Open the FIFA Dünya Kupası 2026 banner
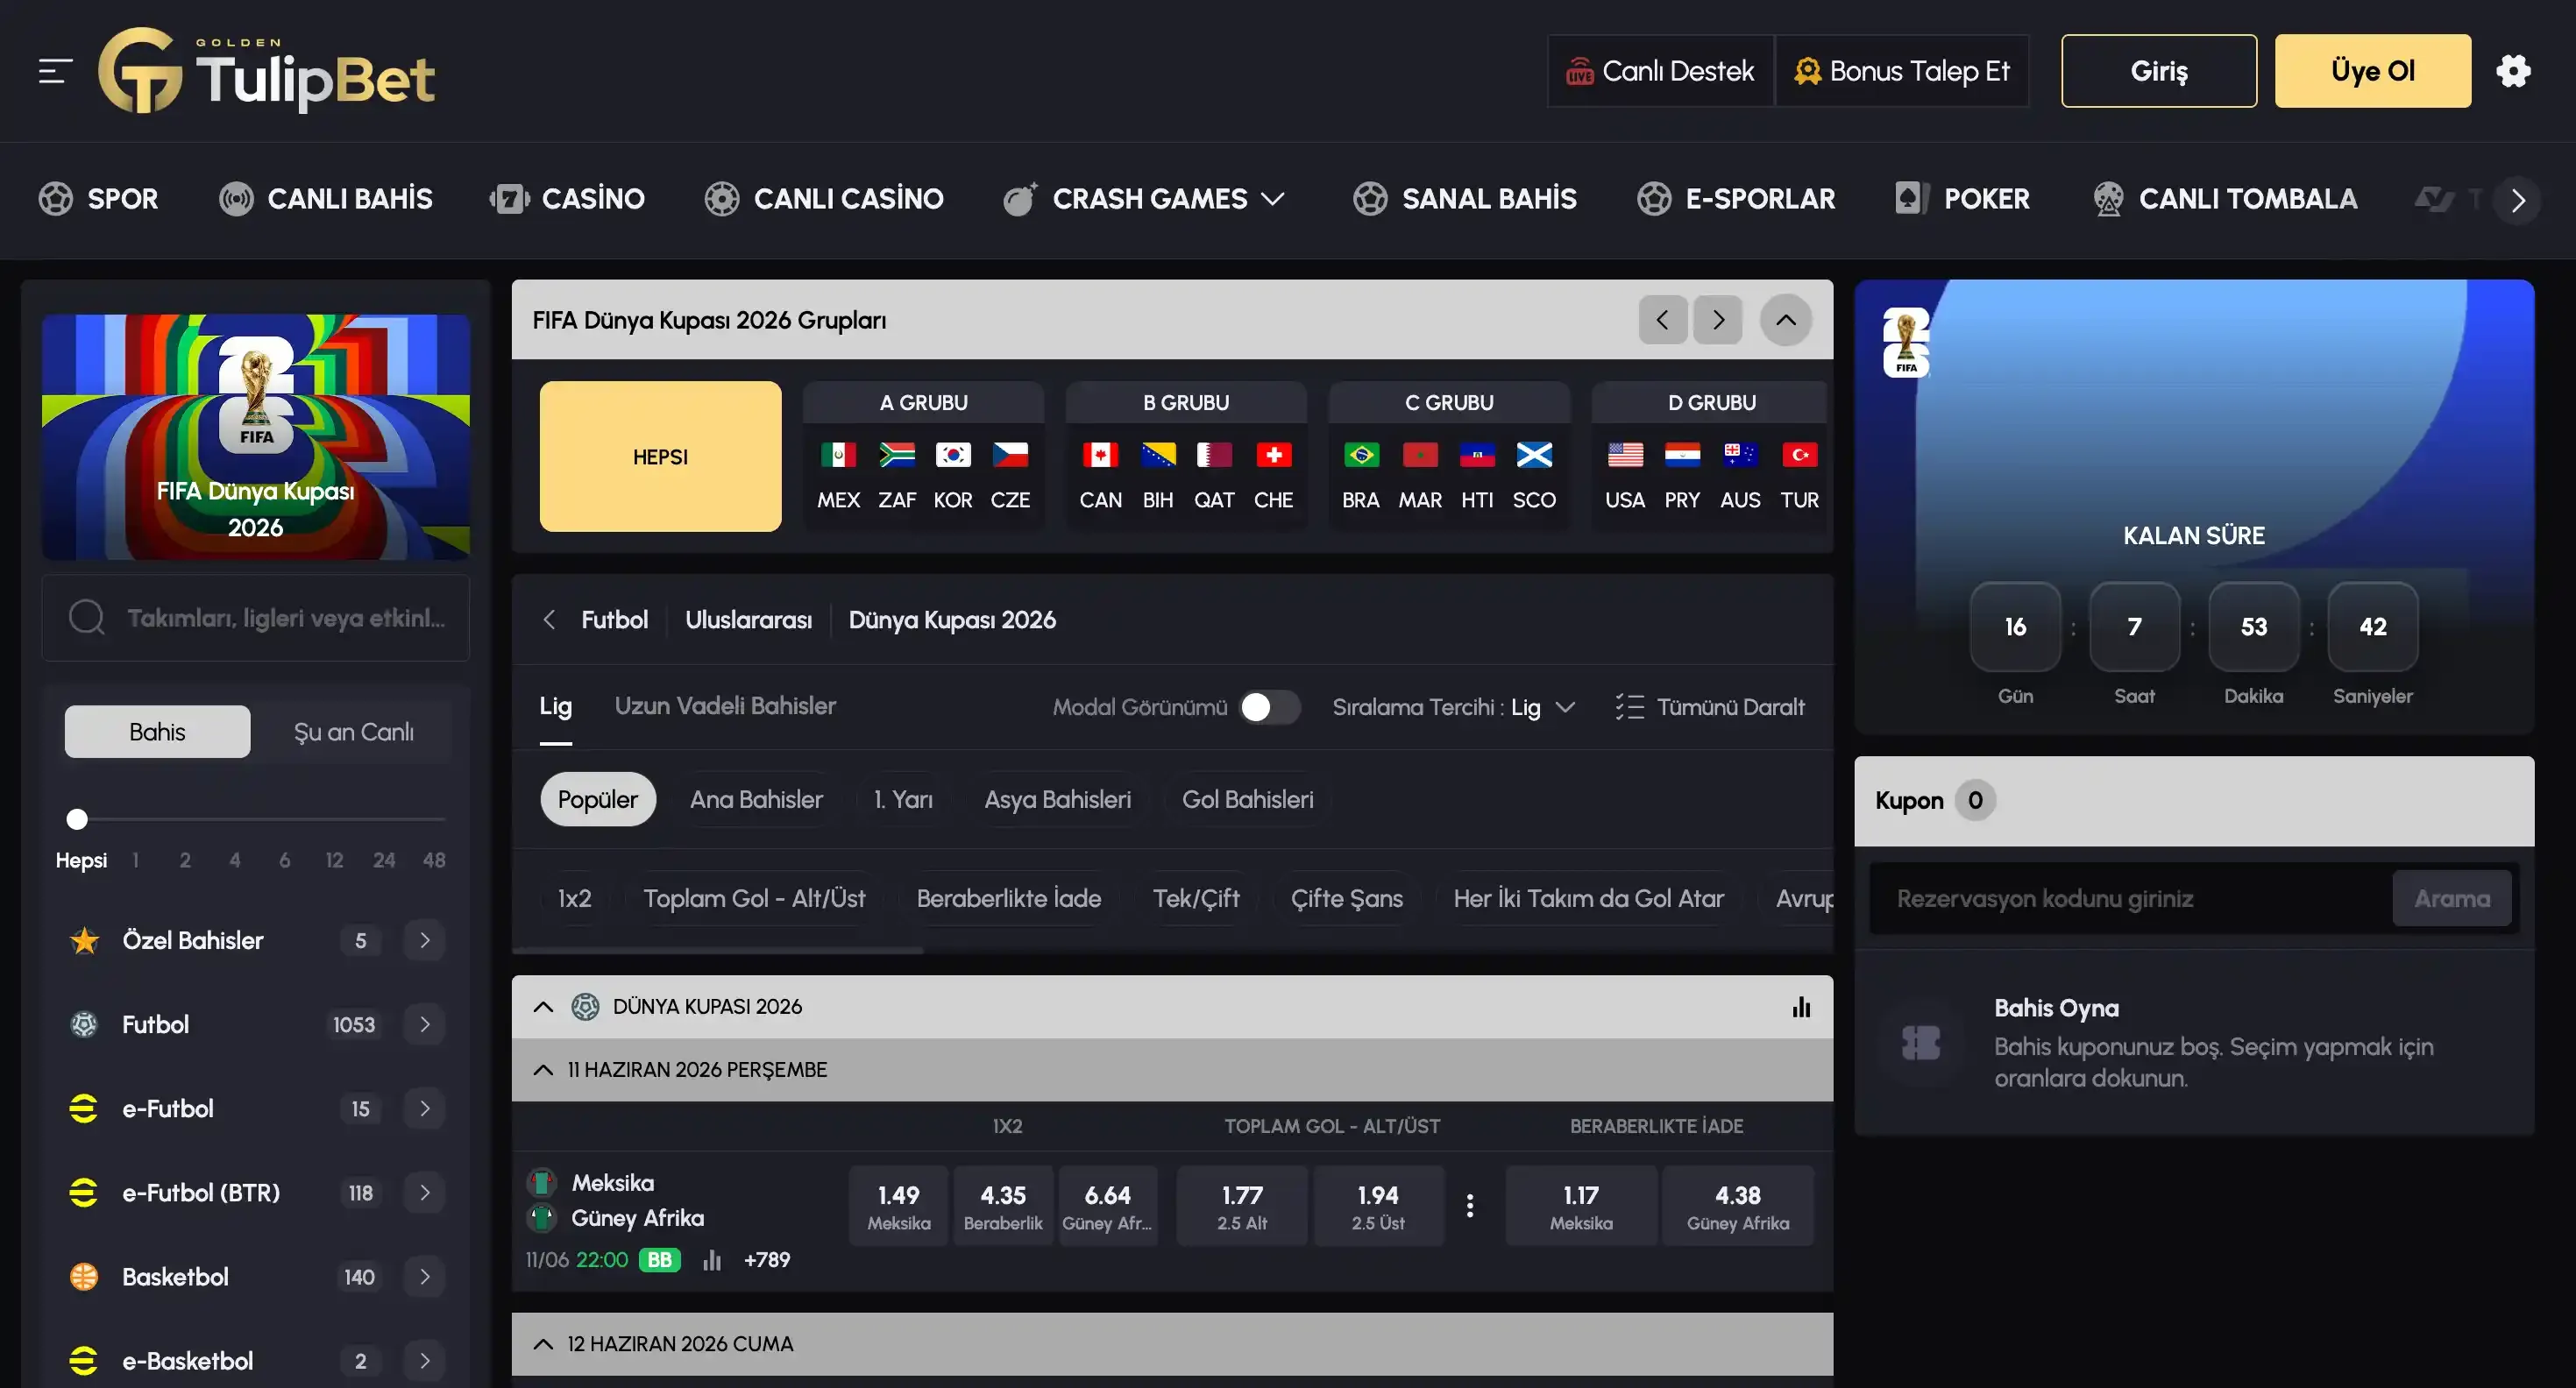This screenshot has width=2576, height=1388. point(256,437)
